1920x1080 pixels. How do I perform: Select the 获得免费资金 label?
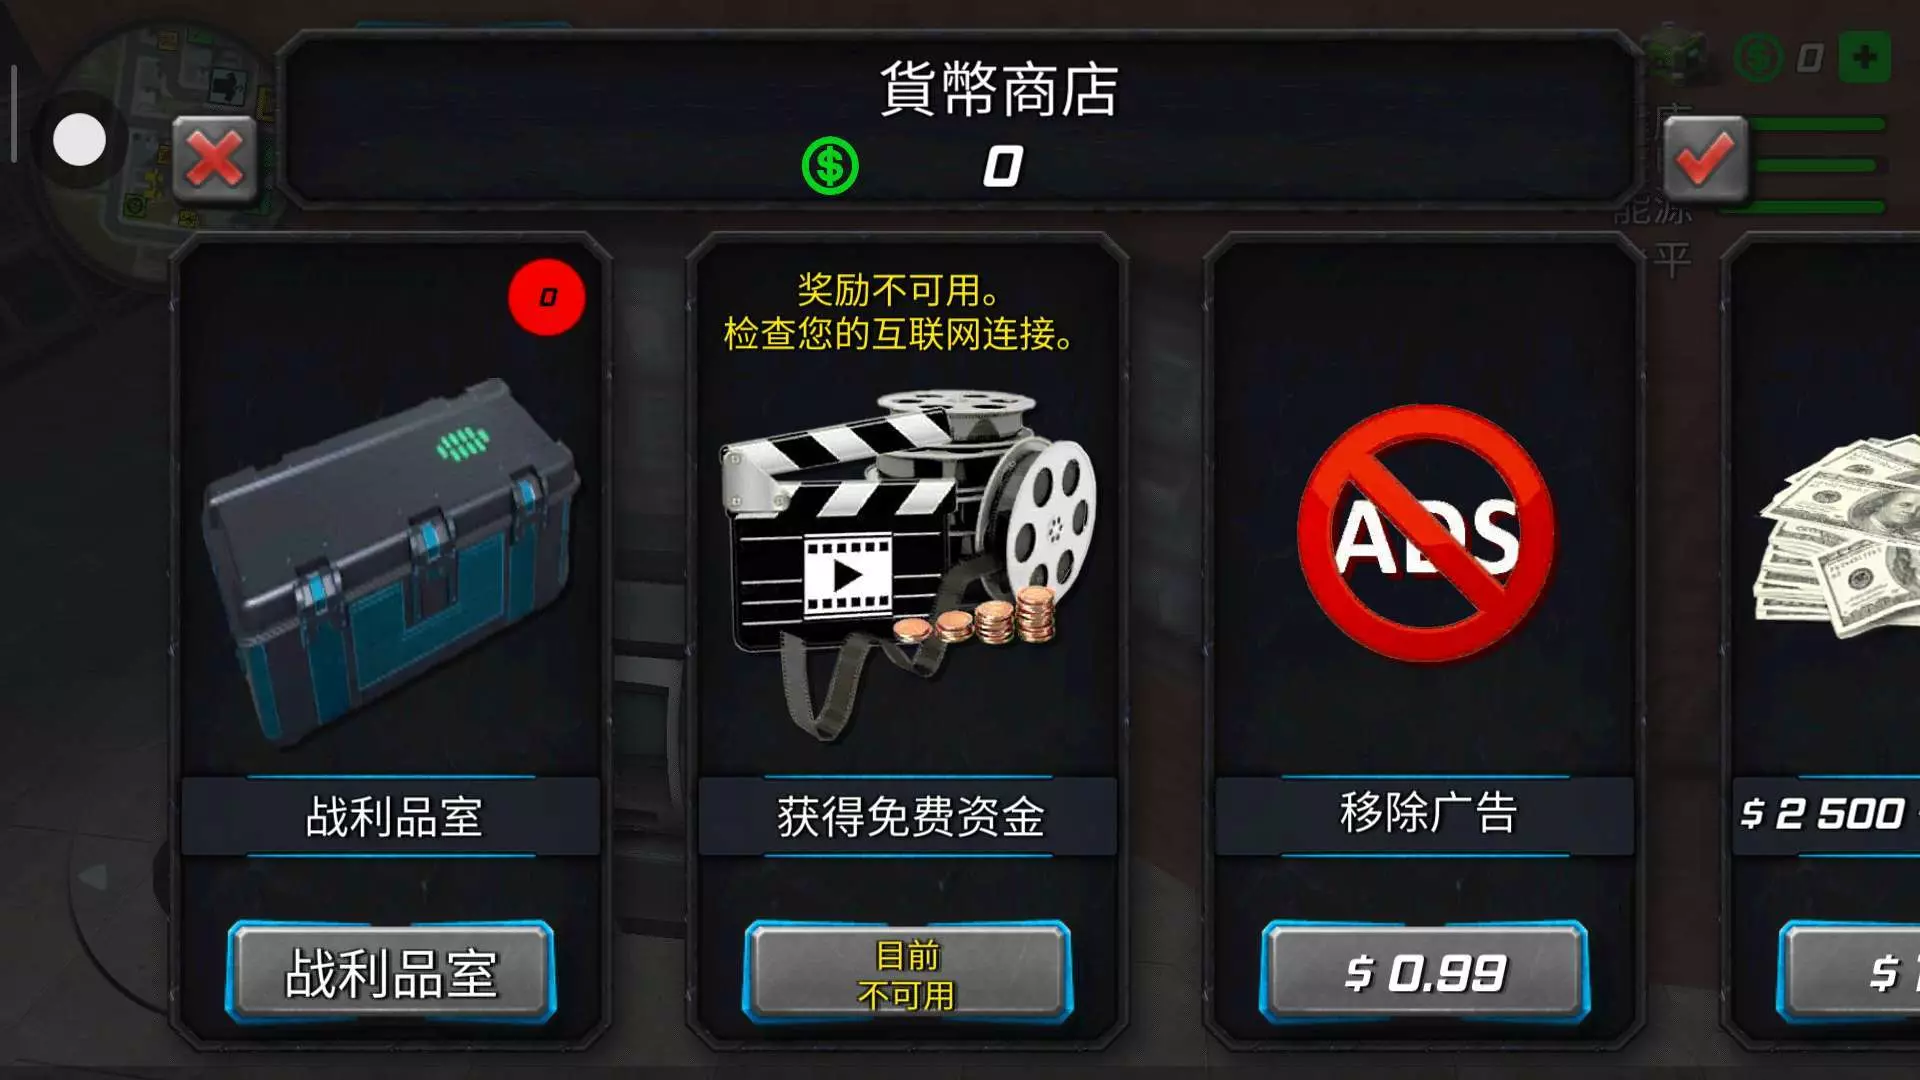pos(909,816)
